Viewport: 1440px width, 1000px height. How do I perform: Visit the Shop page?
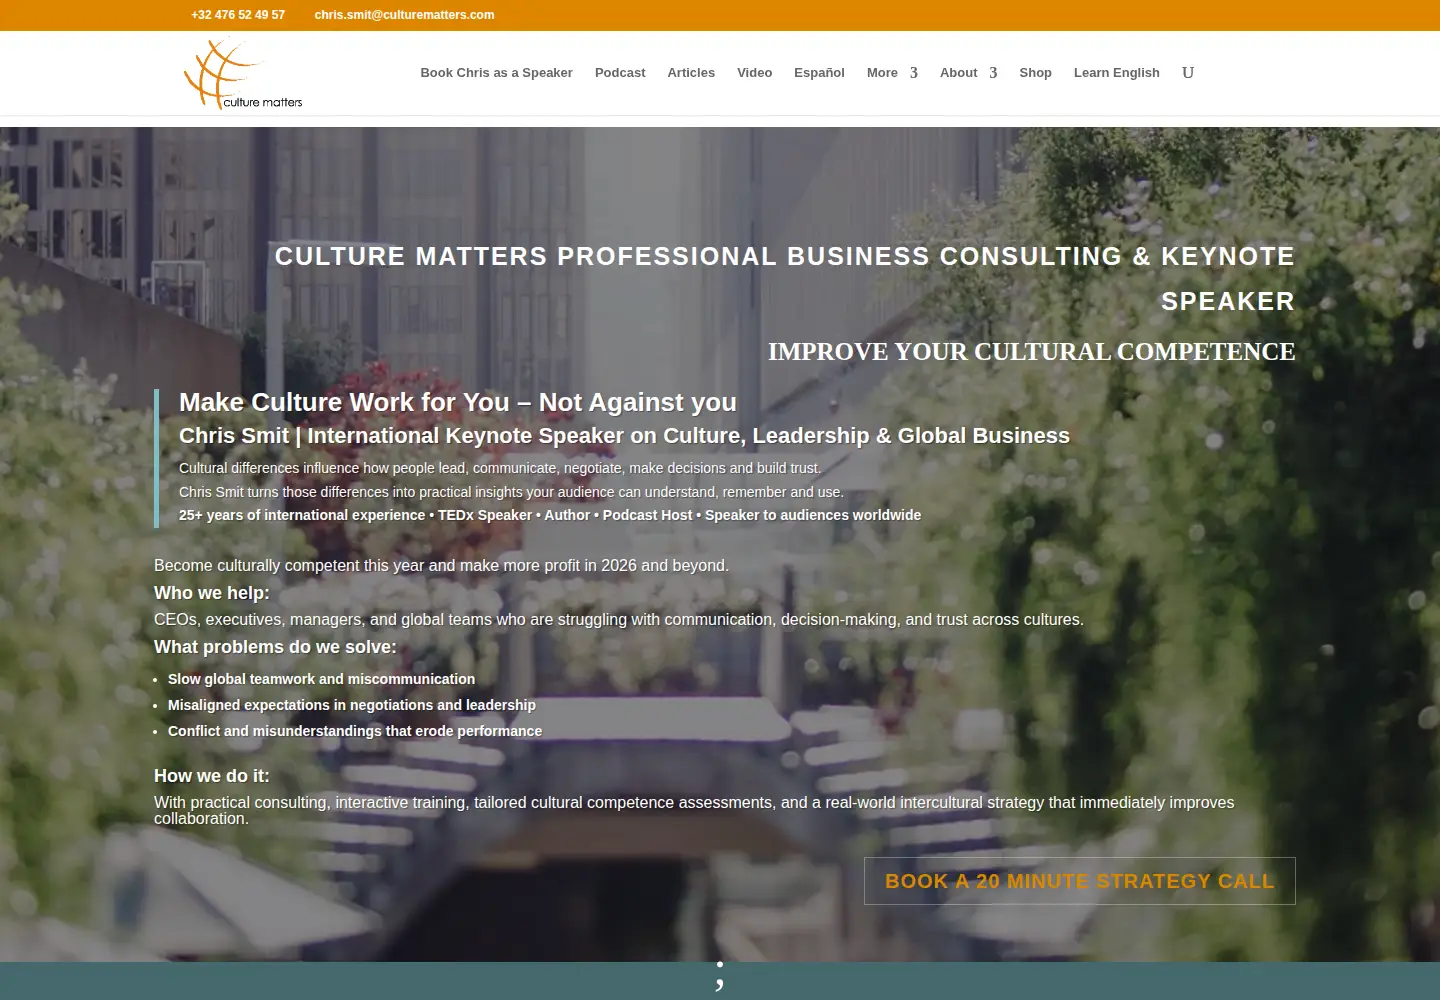tap(1035, 73)
